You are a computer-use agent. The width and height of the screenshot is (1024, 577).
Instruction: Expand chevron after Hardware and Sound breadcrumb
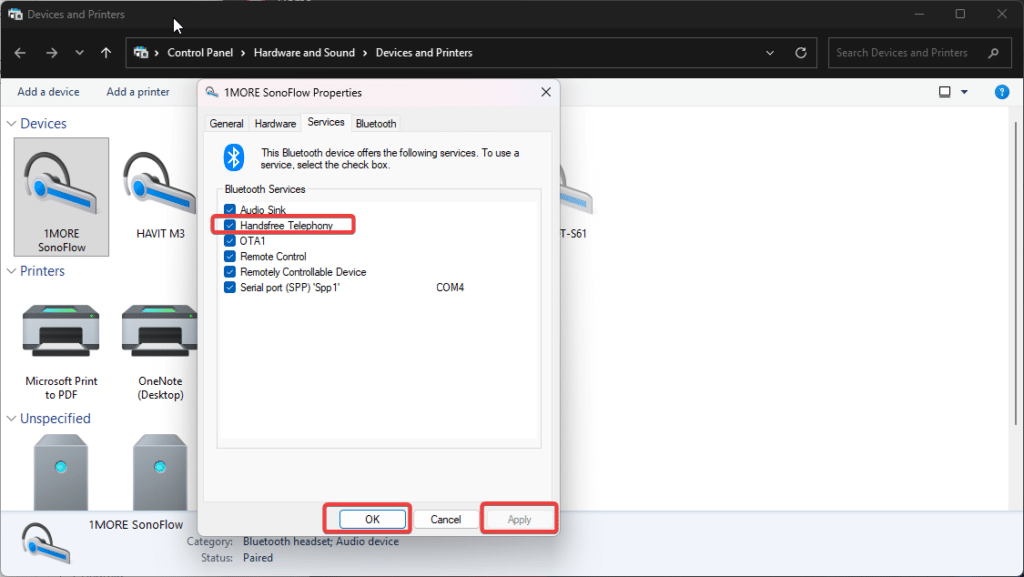pos(365,53)
